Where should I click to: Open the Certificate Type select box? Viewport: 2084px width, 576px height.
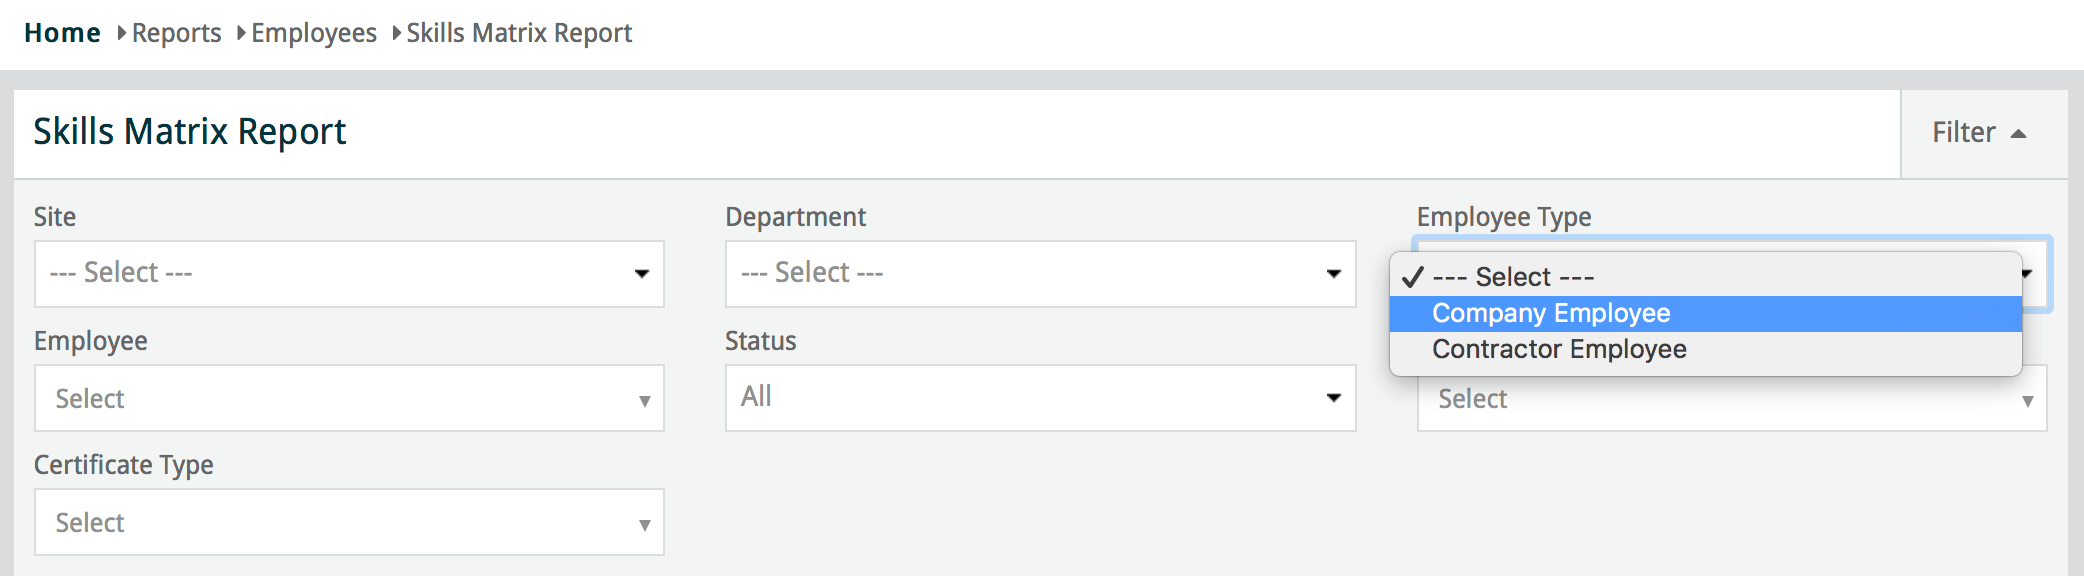click(349, 522)
